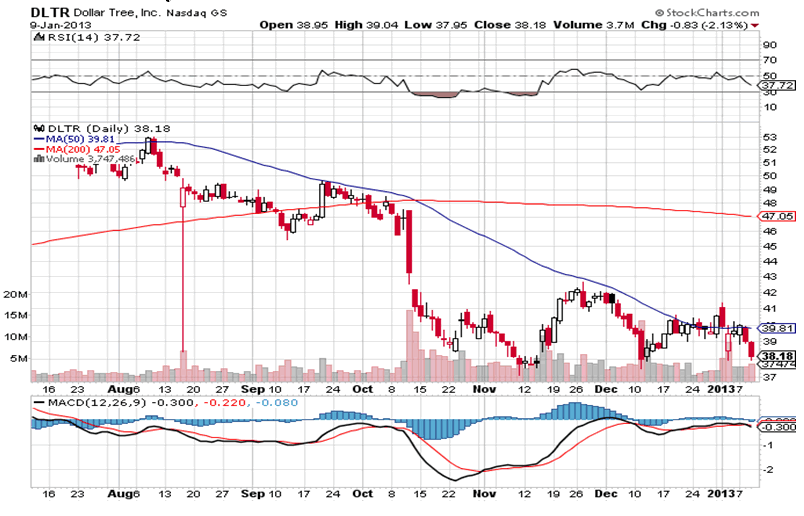
Task: Click the Volume 3,747,486 legend entry
Action: click(90, 159)
